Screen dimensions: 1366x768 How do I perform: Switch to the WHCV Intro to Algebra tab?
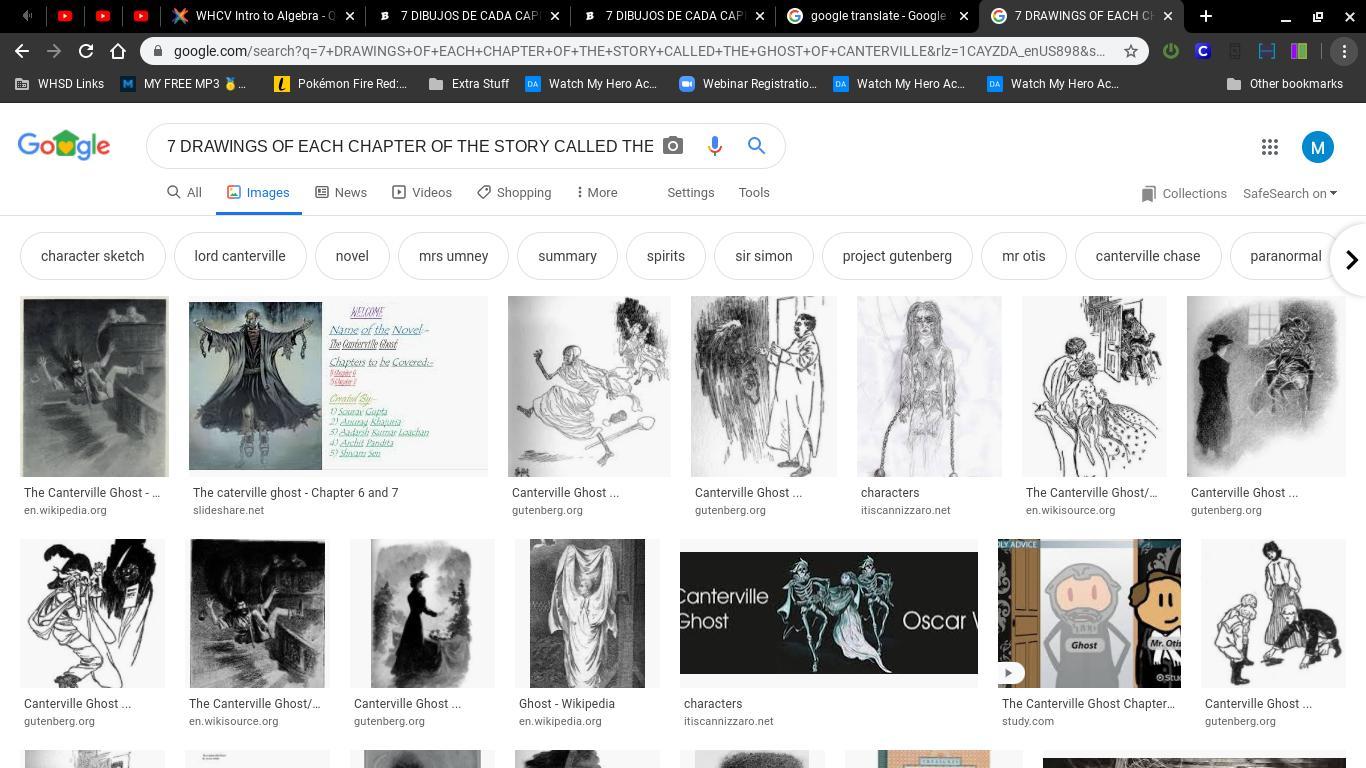265,16
